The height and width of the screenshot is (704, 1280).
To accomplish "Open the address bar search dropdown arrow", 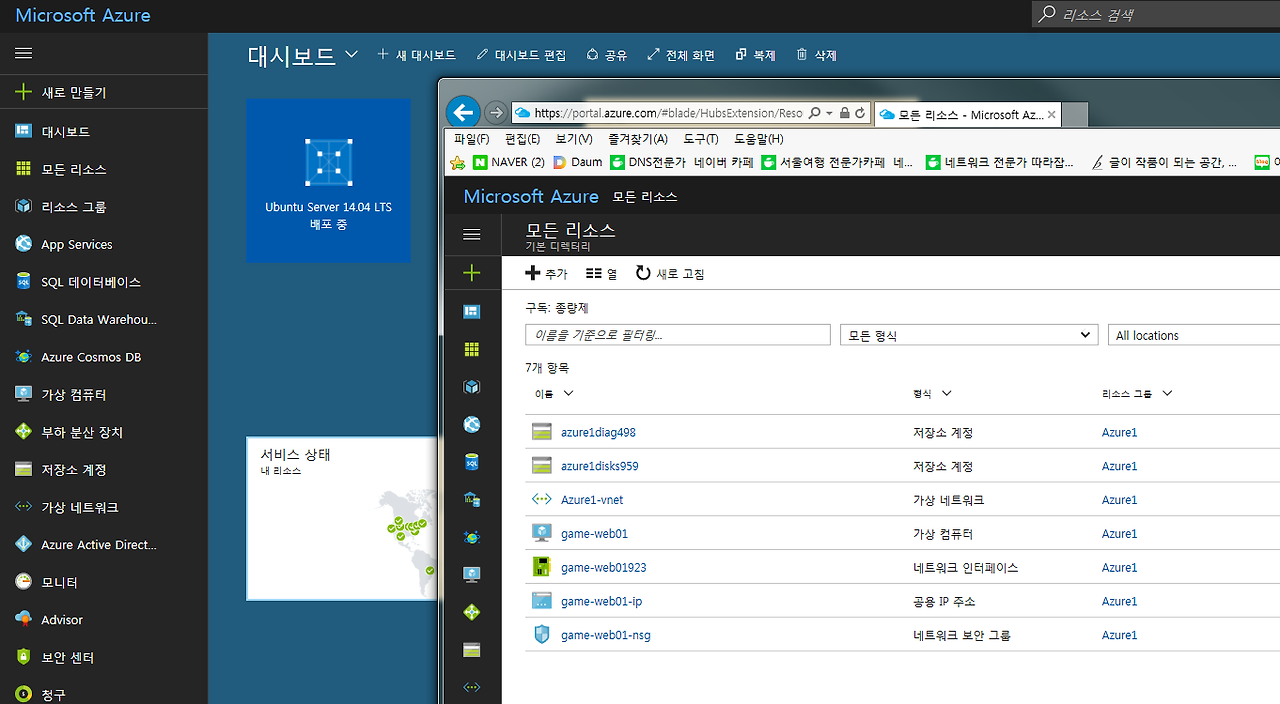I will pos(829,114).
